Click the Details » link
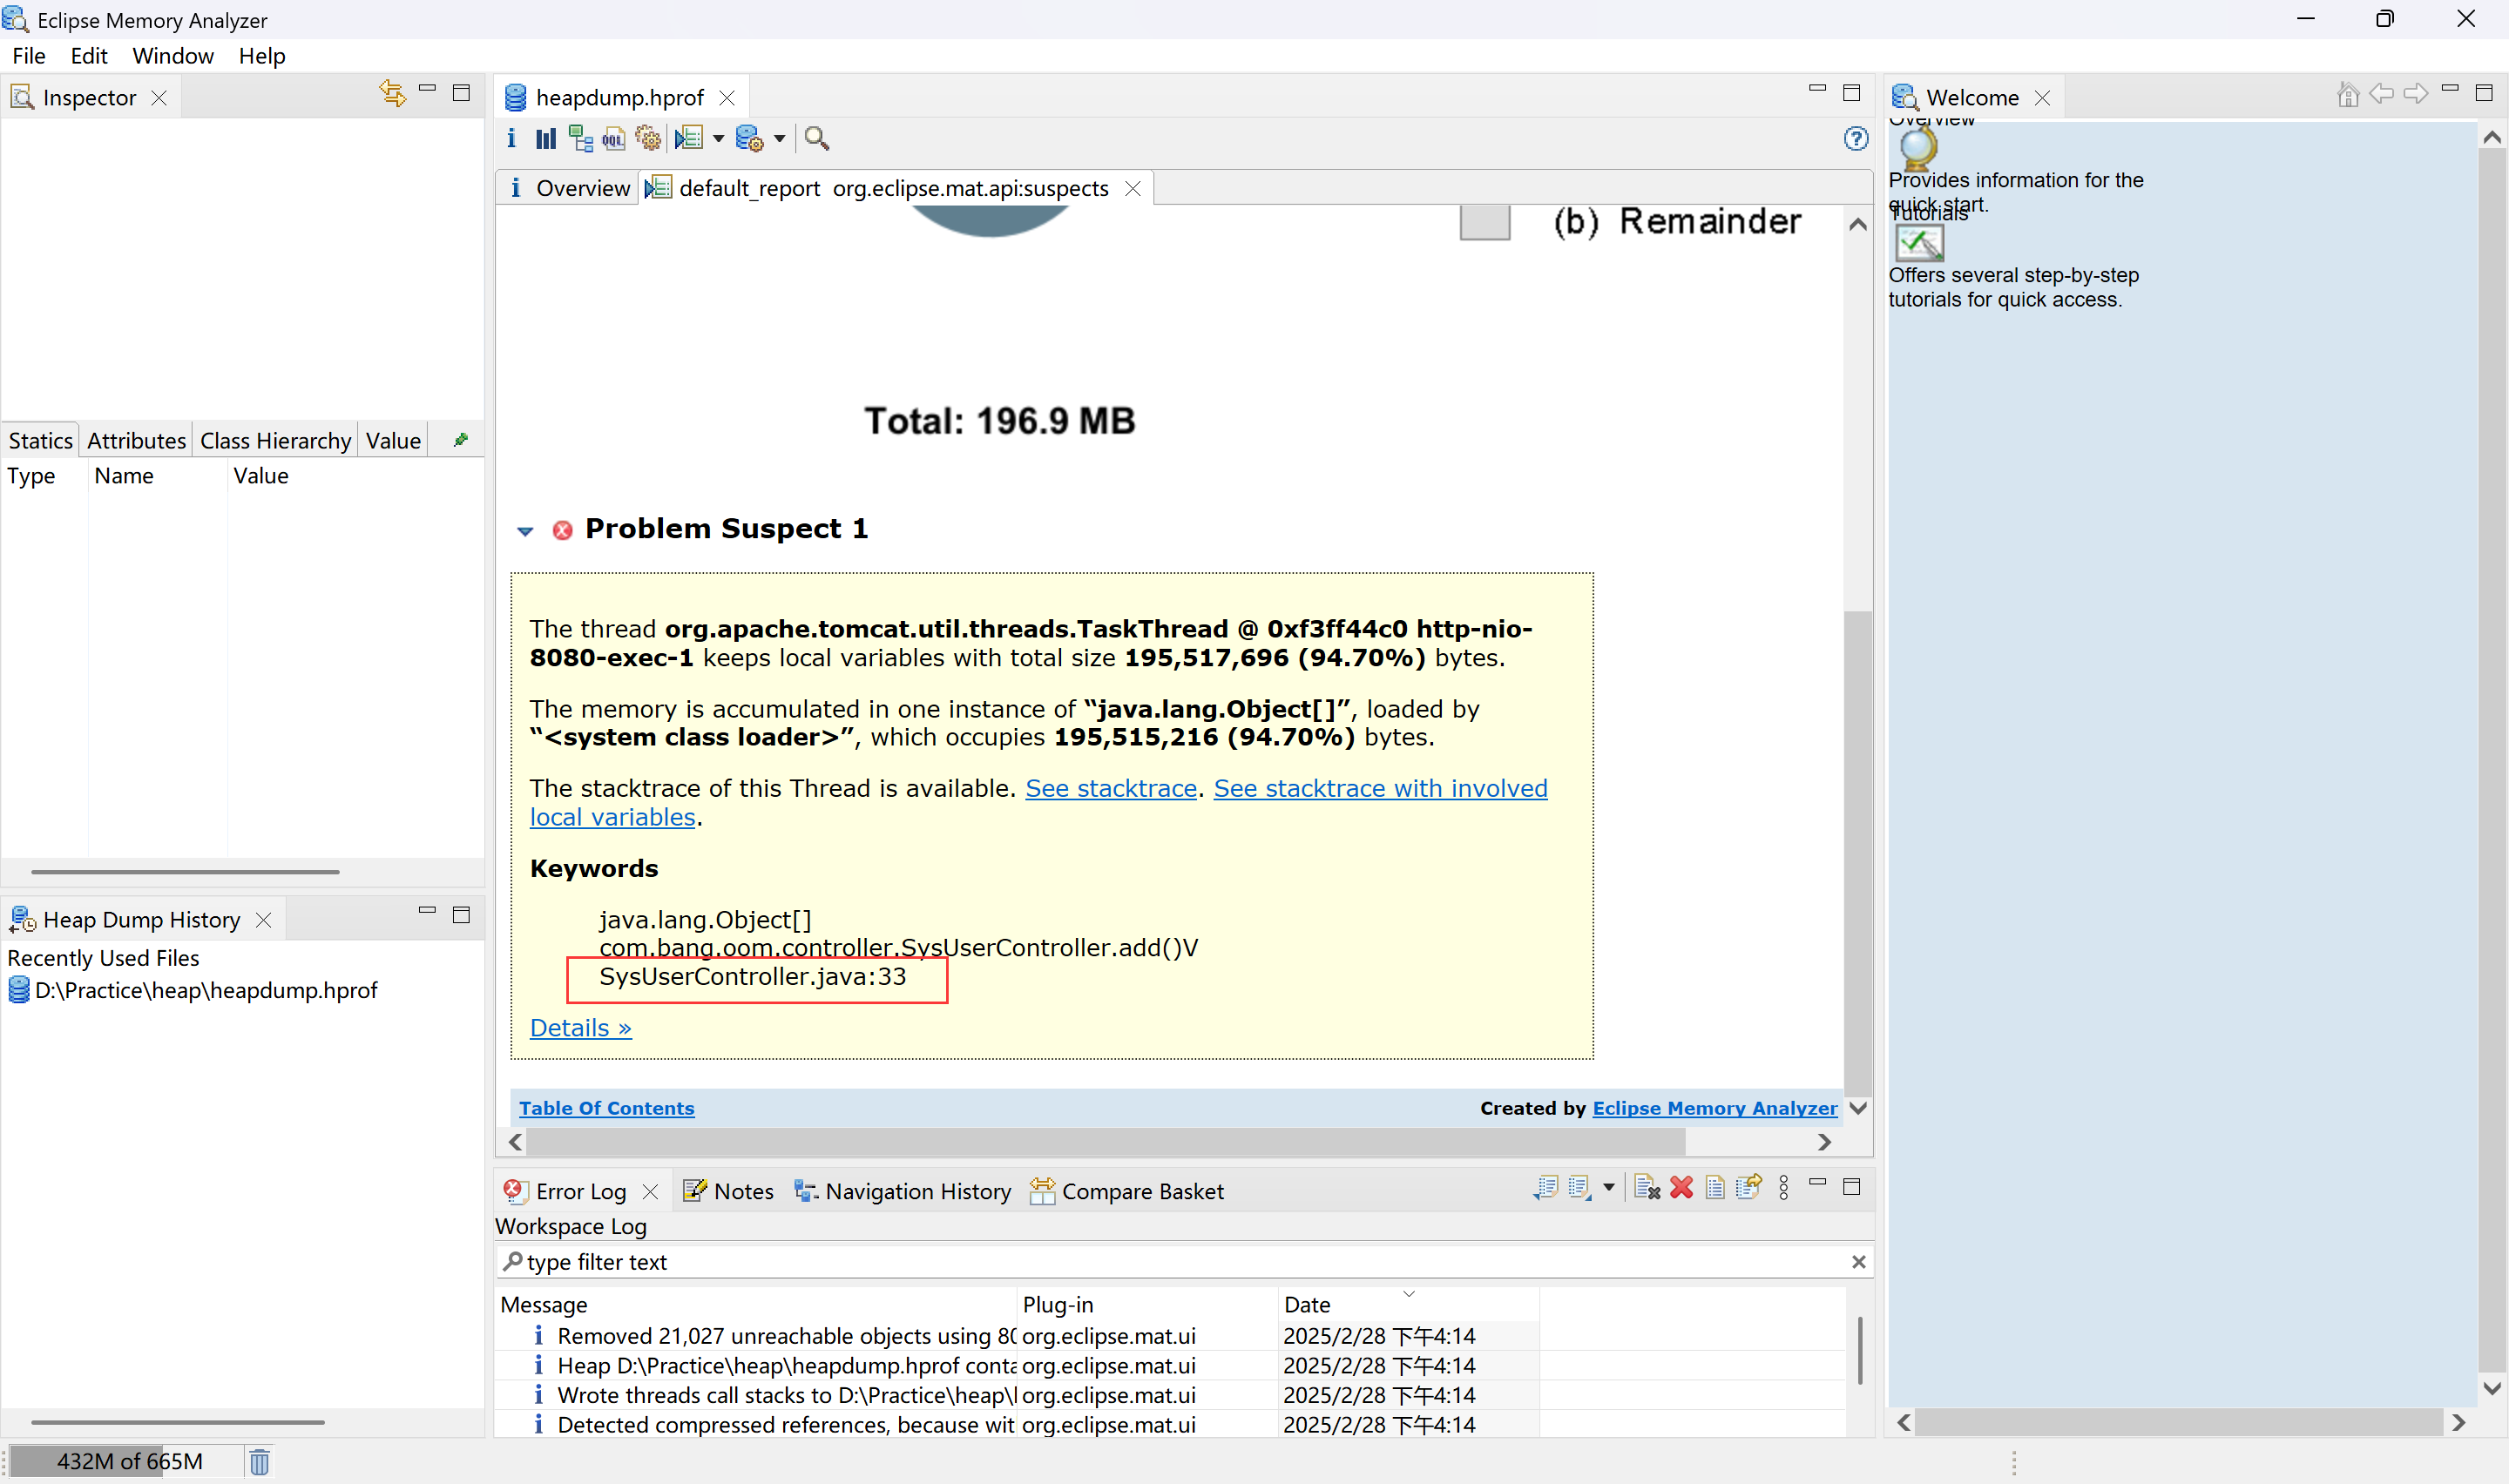Viewport: 2509px width, 1484px height. click(x=580, y=1027)
